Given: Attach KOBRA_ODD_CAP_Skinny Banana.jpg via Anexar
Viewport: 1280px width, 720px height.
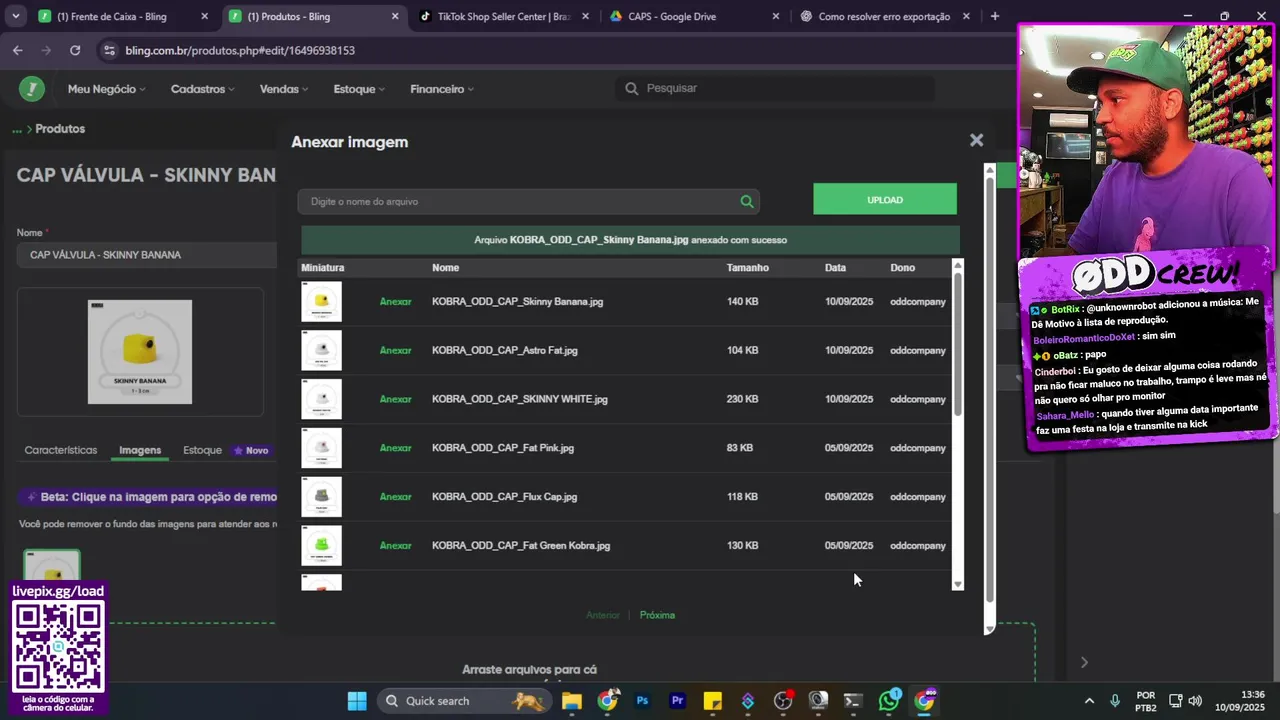Looking at the screenshot, I should (395, 302).
